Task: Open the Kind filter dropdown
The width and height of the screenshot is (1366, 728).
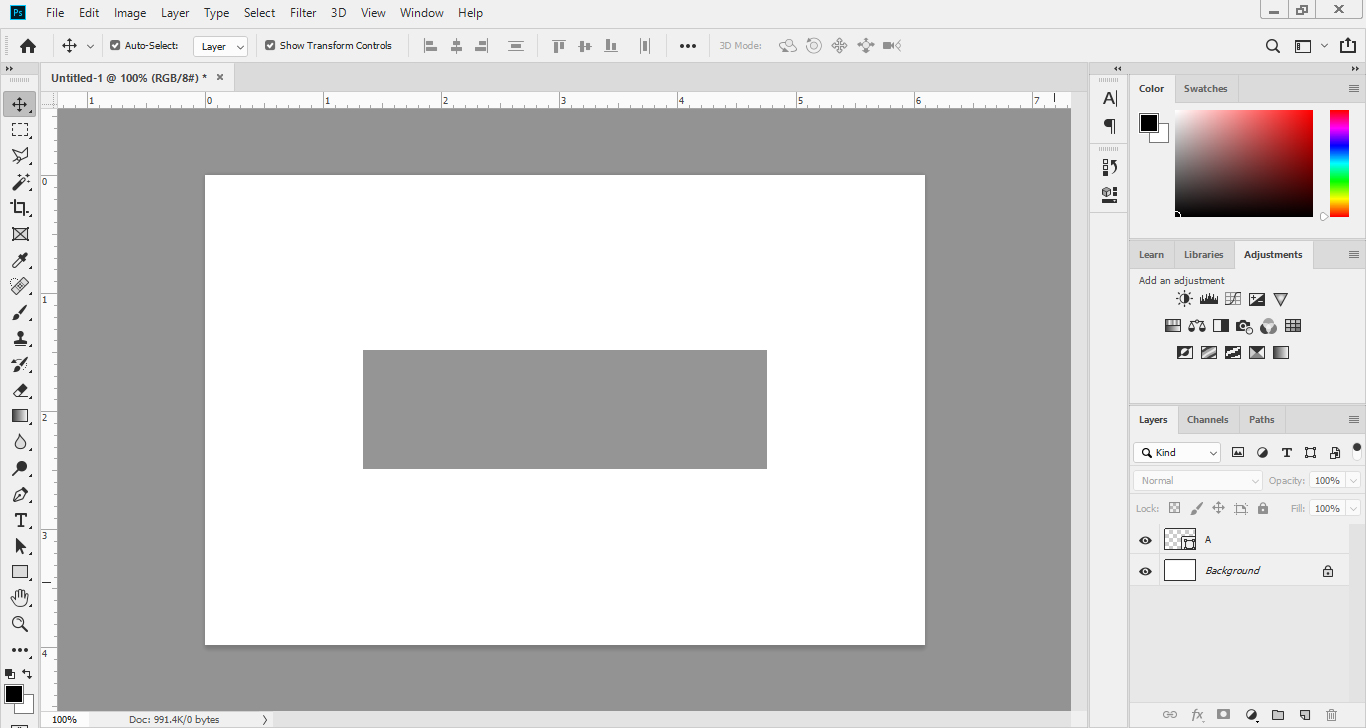Action: click(x=1177, y=452)
